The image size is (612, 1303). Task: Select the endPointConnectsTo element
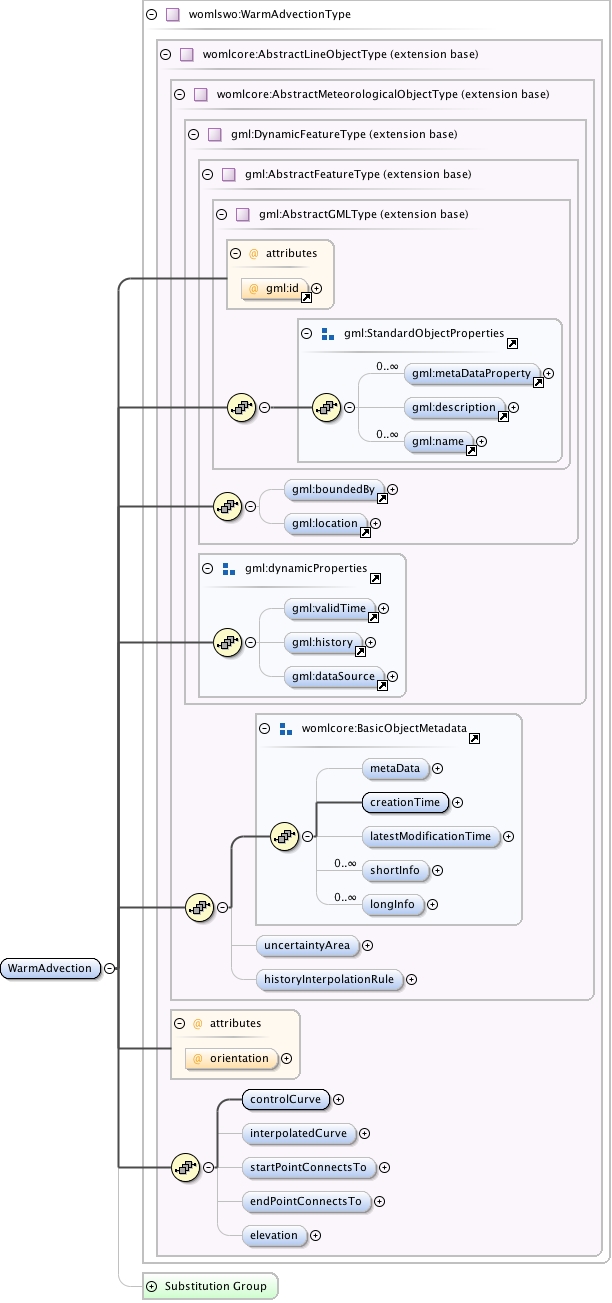pyautogui.click(x=306, y=1201)
